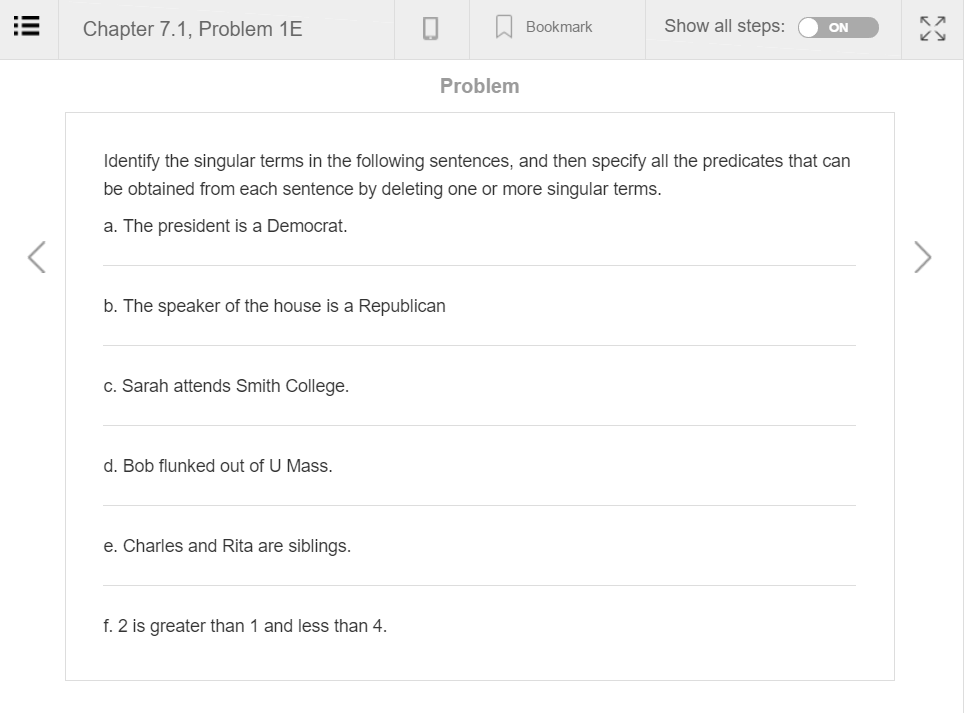
Task: Click the problem statement text area
Action: point(477,174)
